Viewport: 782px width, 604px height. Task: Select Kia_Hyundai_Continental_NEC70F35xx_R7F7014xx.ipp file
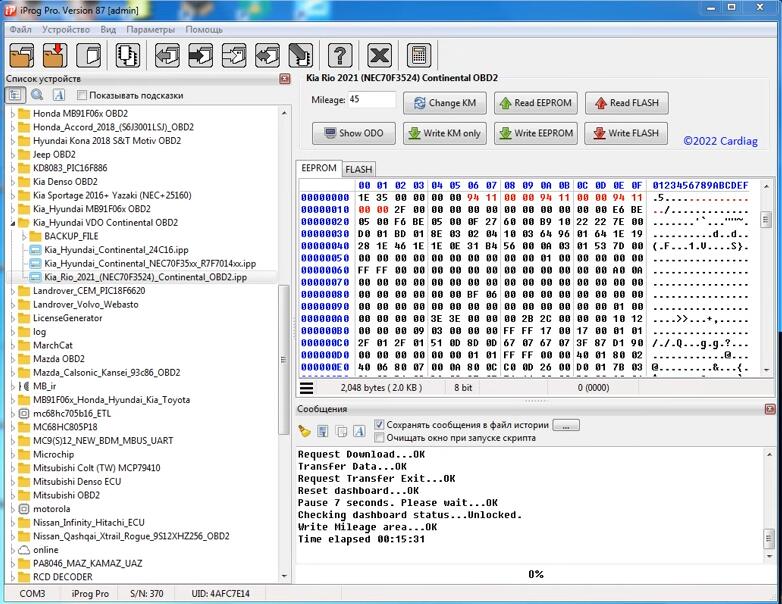[x=150, y=263]
